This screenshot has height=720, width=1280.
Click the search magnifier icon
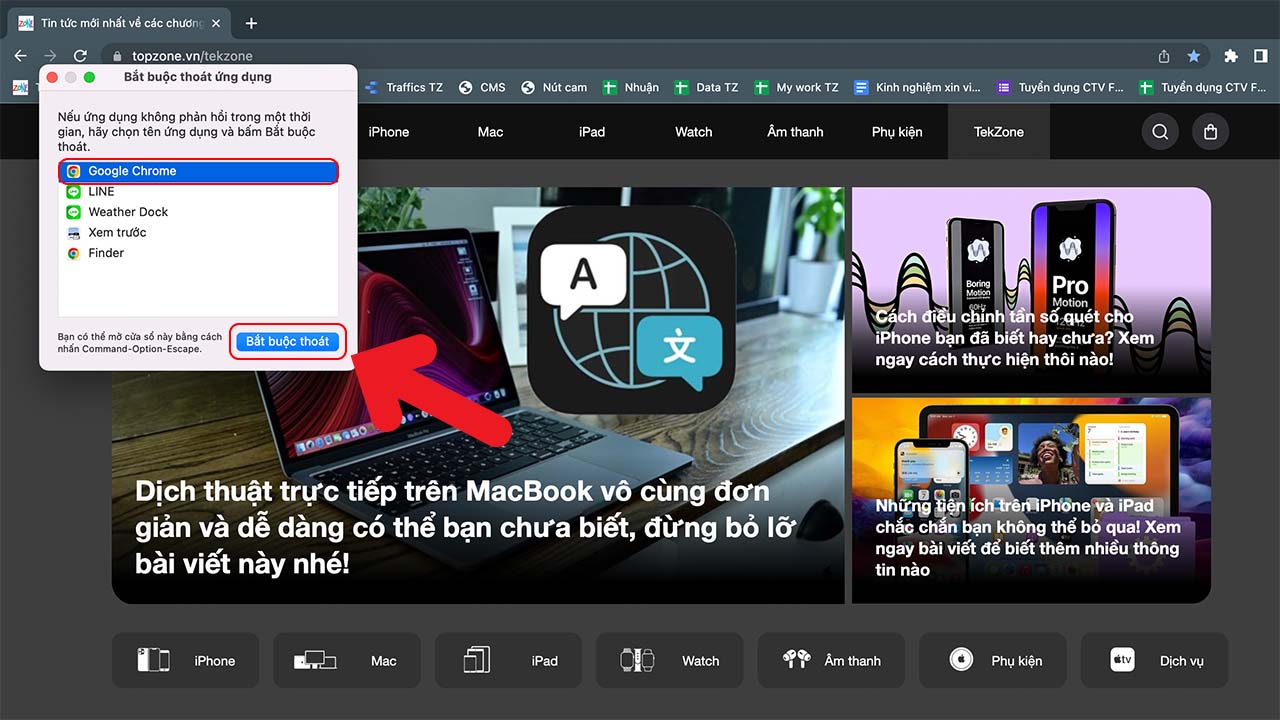[x=1160, y=132]
